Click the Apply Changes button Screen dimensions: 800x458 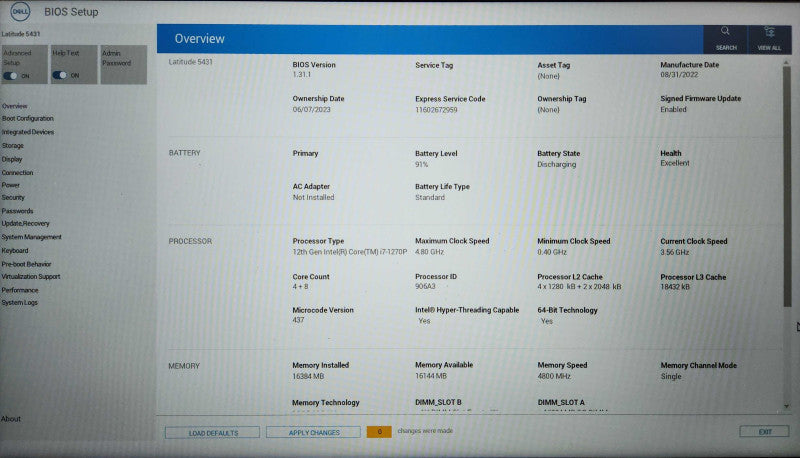313,432
